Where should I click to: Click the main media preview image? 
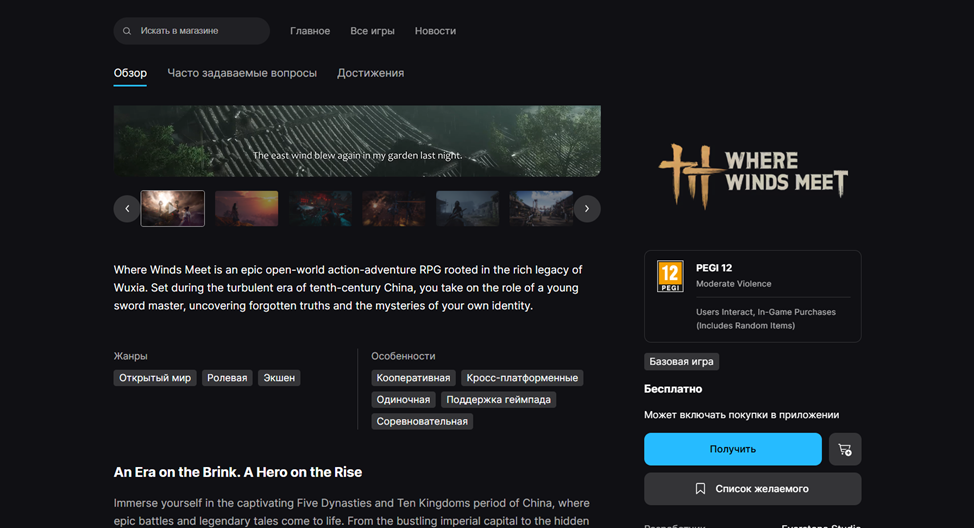tap(357, 141)
